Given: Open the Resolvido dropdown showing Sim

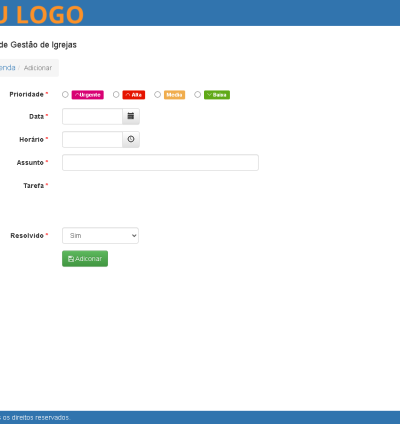Looking at the screenshot, I should tap(100, 236).
